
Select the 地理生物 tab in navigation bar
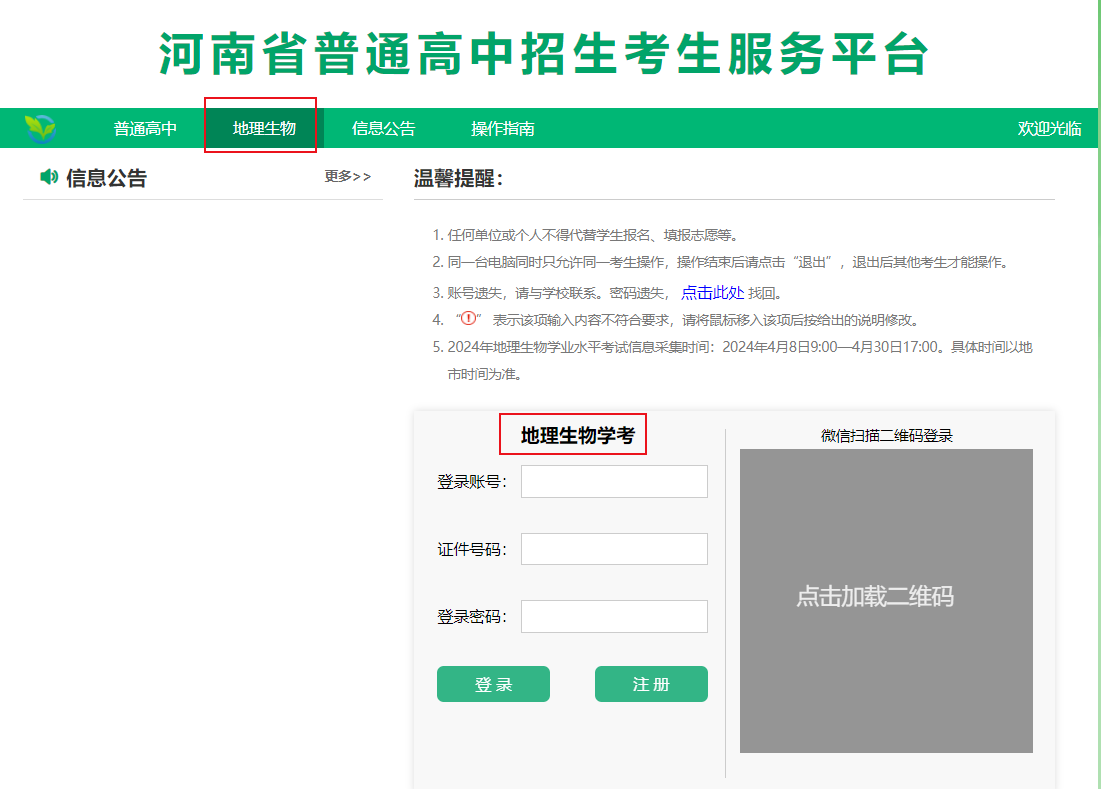tap(264, 128)
